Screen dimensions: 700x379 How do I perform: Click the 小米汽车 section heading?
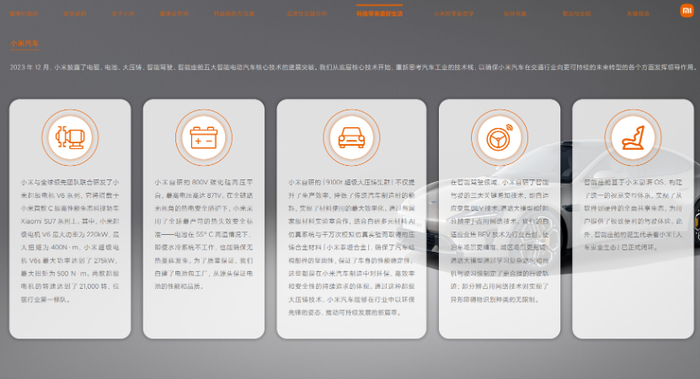point(25,43)
